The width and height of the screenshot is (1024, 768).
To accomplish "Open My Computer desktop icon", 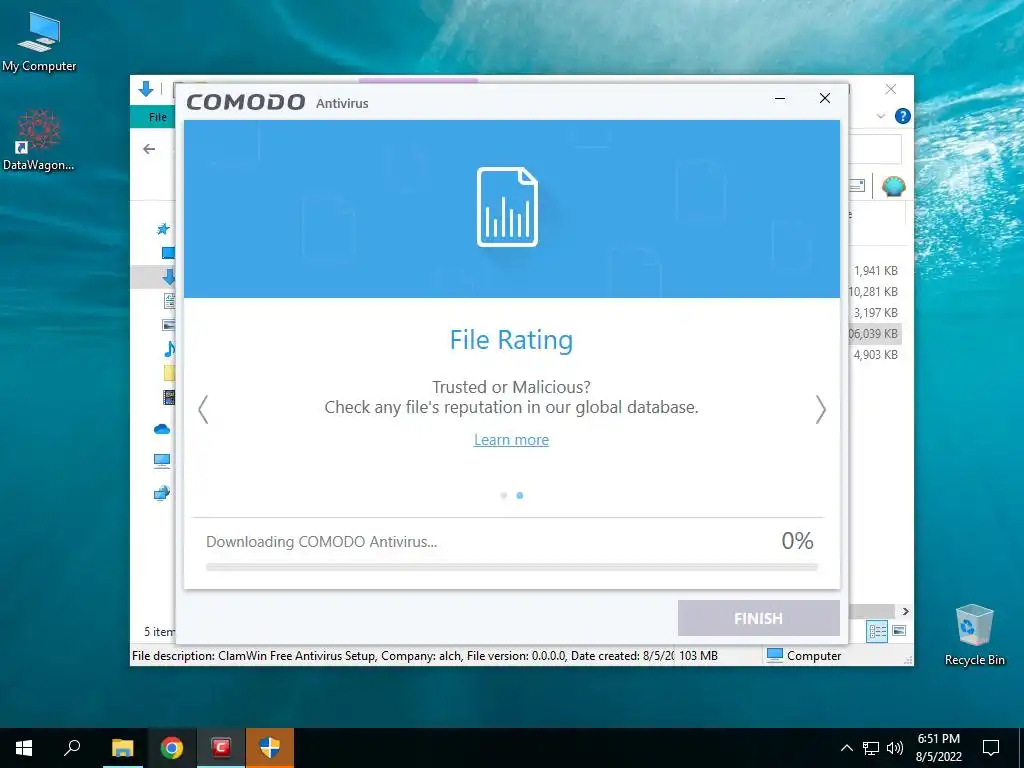I will [x=39, y=42].
